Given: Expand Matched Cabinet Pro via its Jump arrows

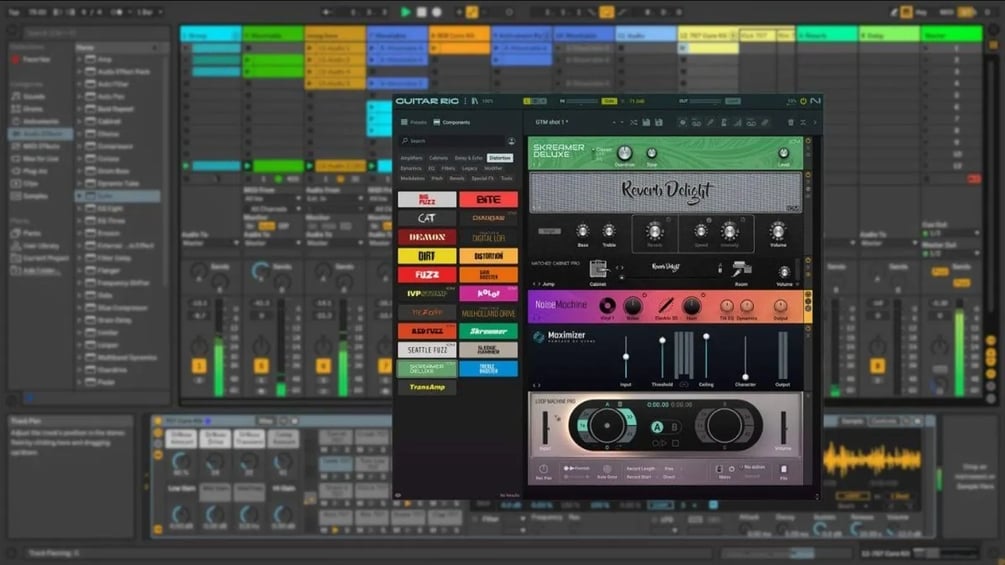Looking at the screenshot, I should [x=535, y=284].
